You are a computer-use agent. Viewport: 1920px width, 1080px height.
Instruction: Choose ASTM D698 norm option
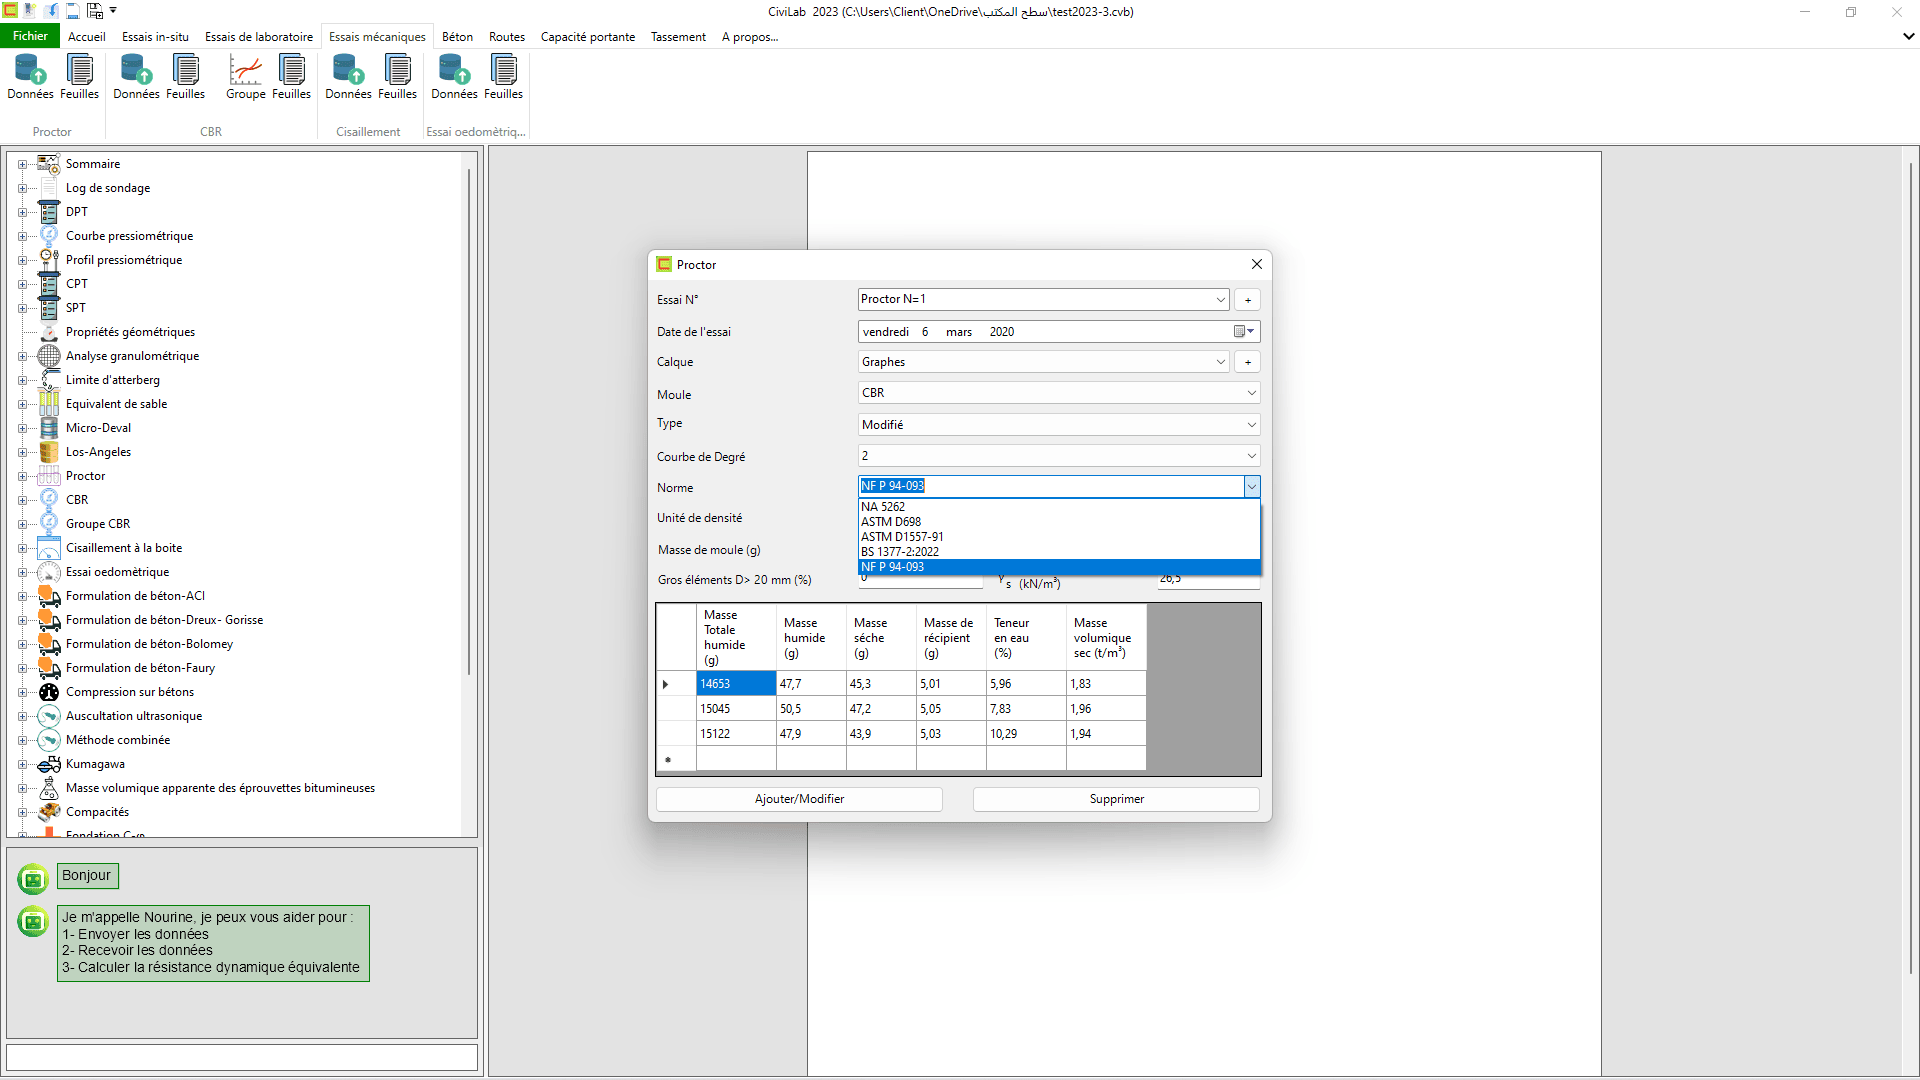(1059, 522)
